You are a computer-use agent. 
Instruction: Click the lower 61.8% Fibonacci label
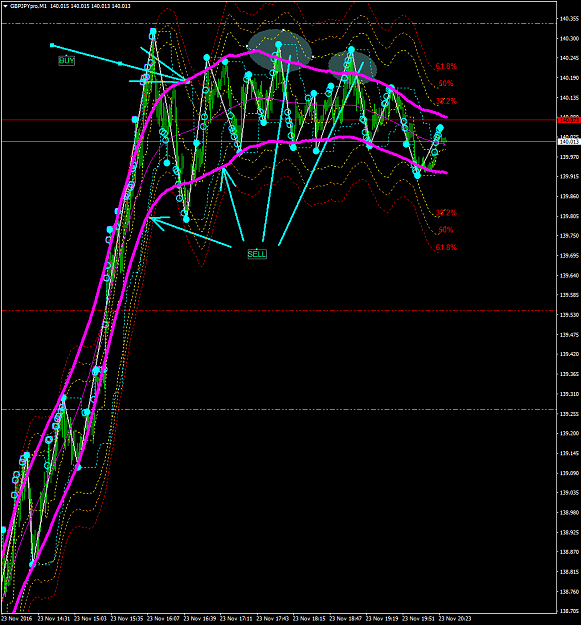pyautogui.click(x=446, y=247)
